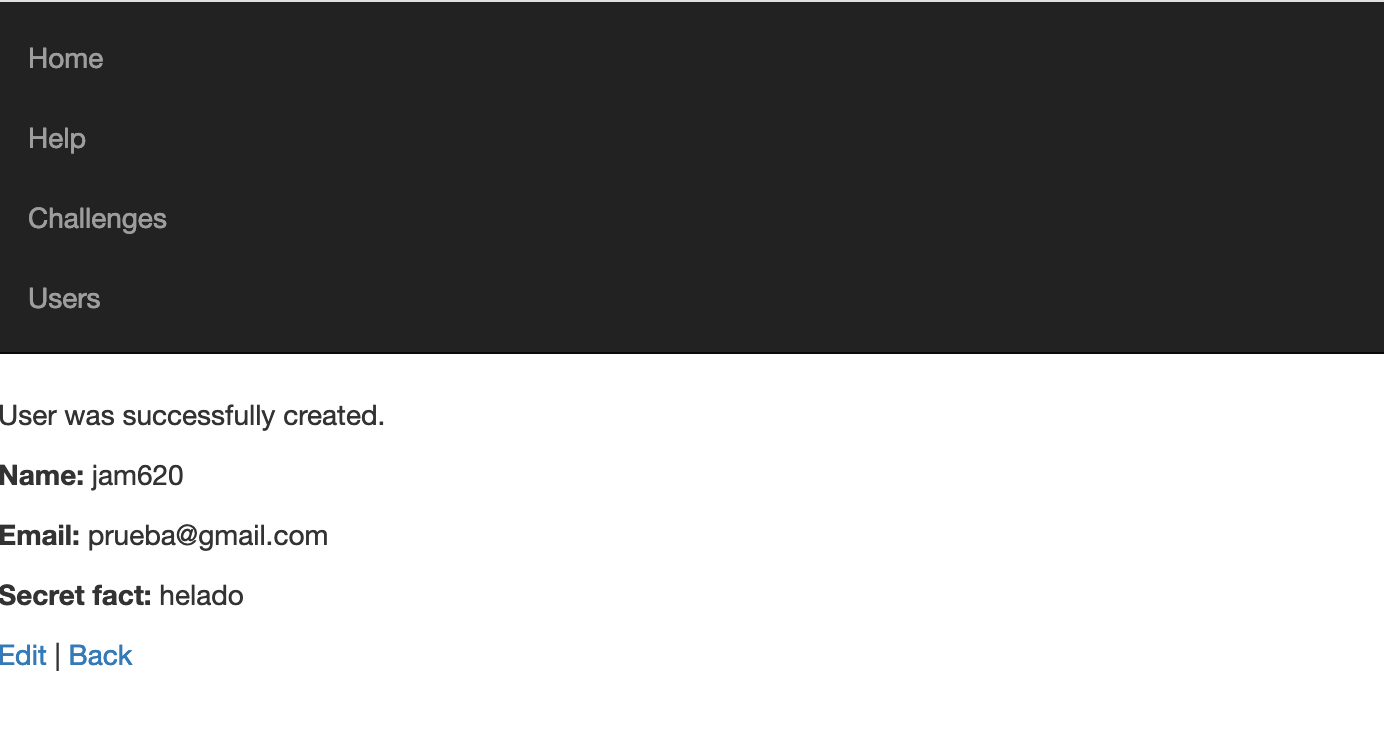1384x746 pixels.
Task: Click the email address prueba@gmail.com
Action: click(208, 536)
